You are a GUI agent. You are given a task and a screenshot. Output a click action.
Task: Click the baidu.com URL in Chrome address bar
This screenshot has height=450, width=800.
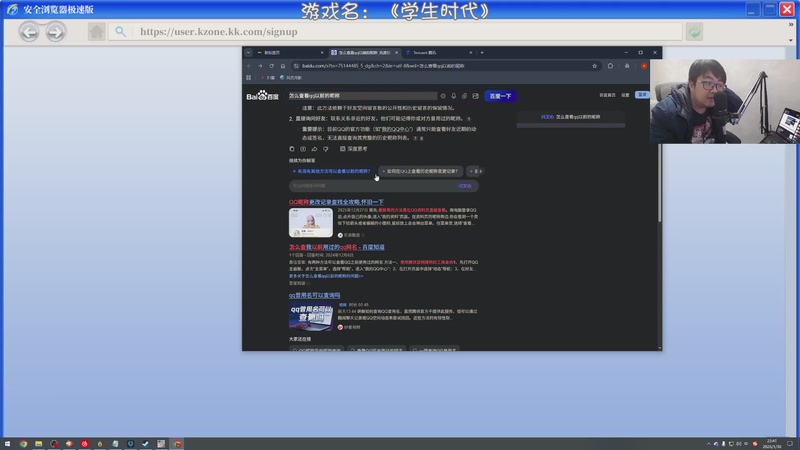pyautogui.click(x=383, y=66)
